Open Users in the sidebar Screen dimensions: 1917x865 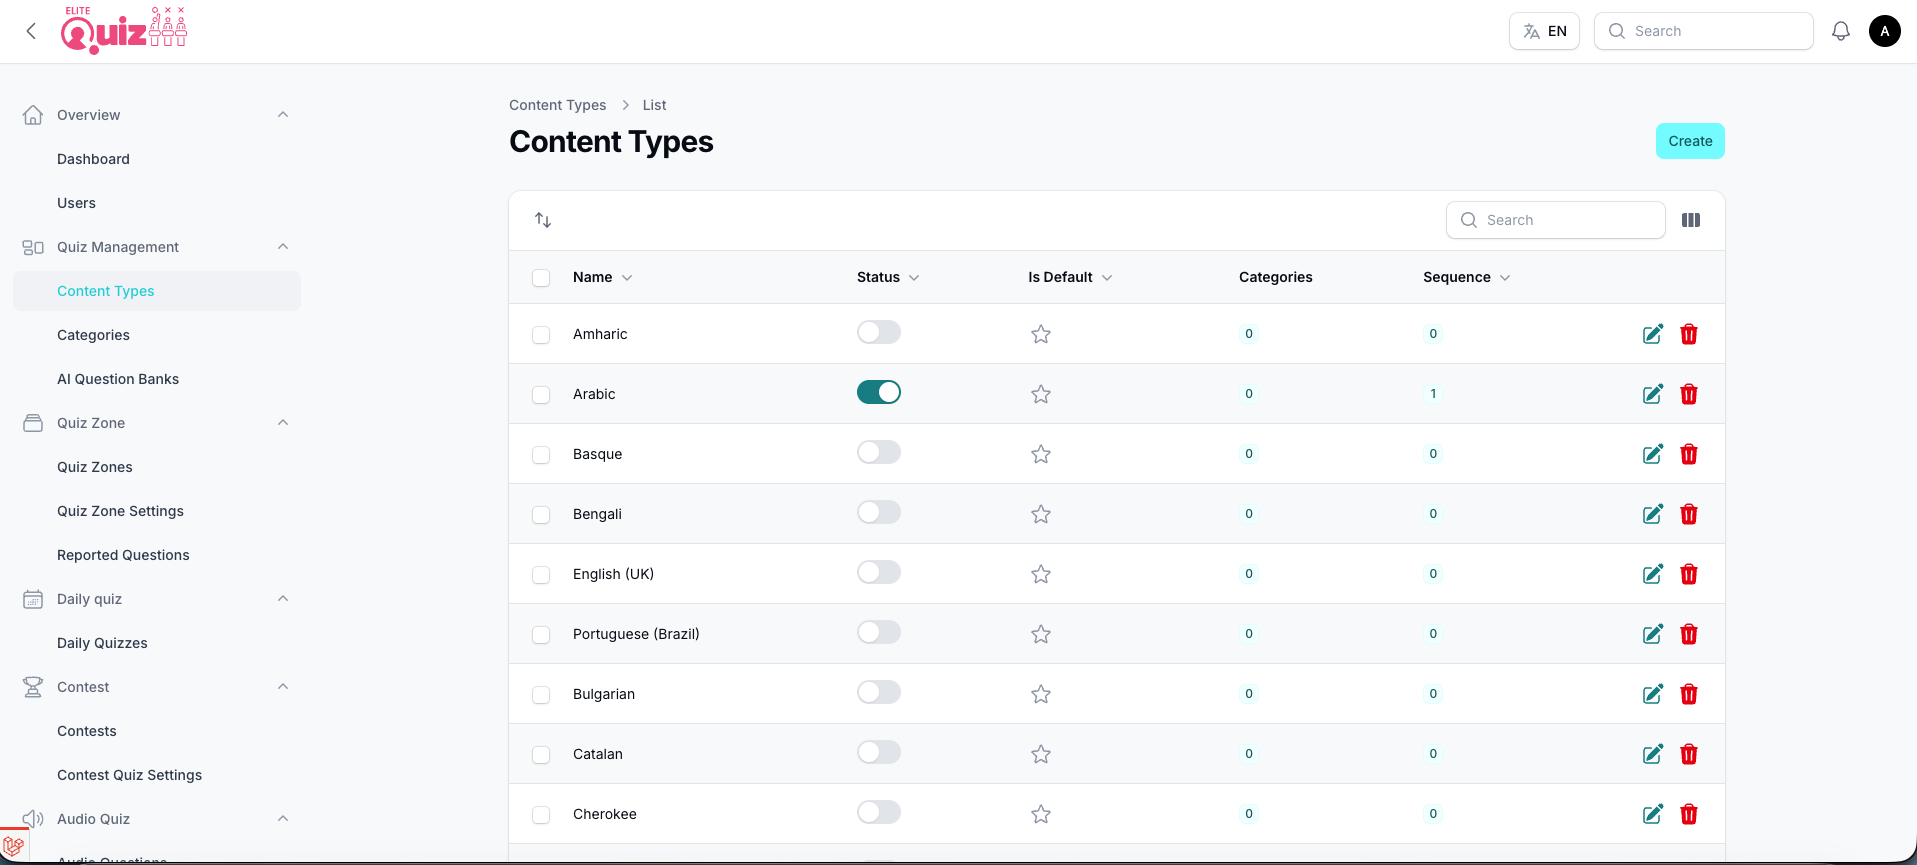pyautogui.click(x=76, y=203)
